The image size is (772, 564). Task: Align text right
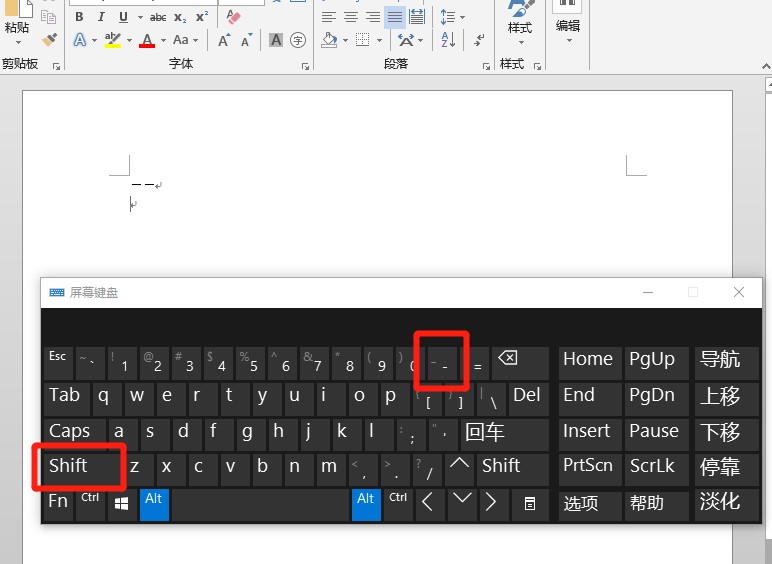coord(373,17)
